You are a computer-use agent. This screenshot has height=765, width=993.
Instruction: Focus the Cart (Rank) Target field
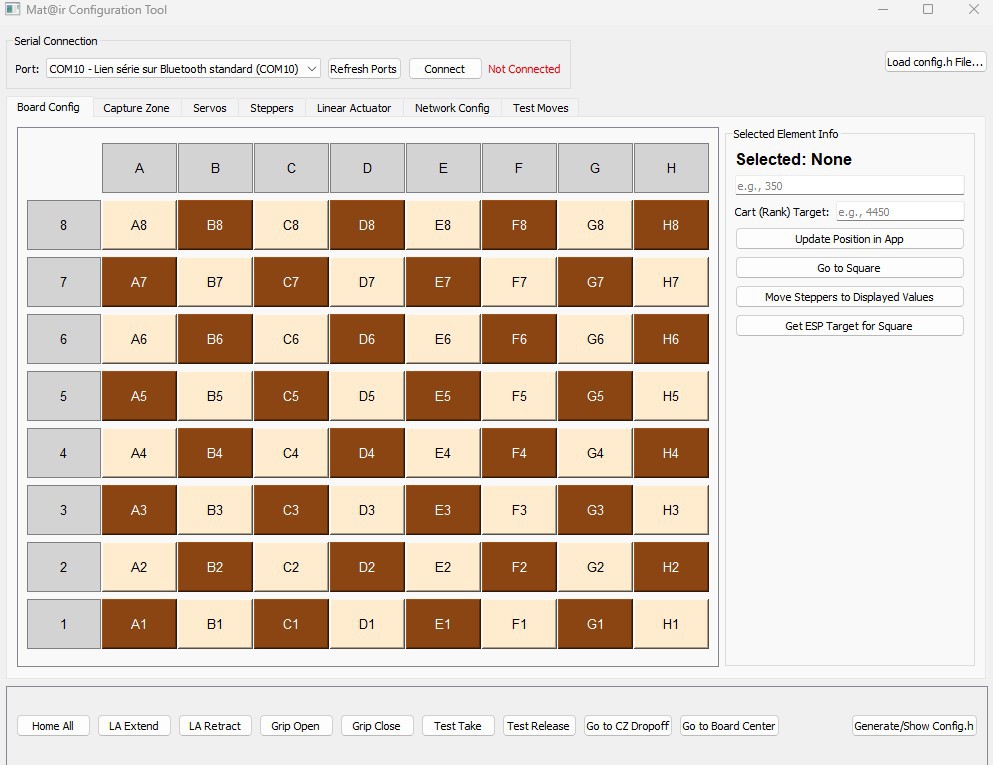(x=899, y=212)
